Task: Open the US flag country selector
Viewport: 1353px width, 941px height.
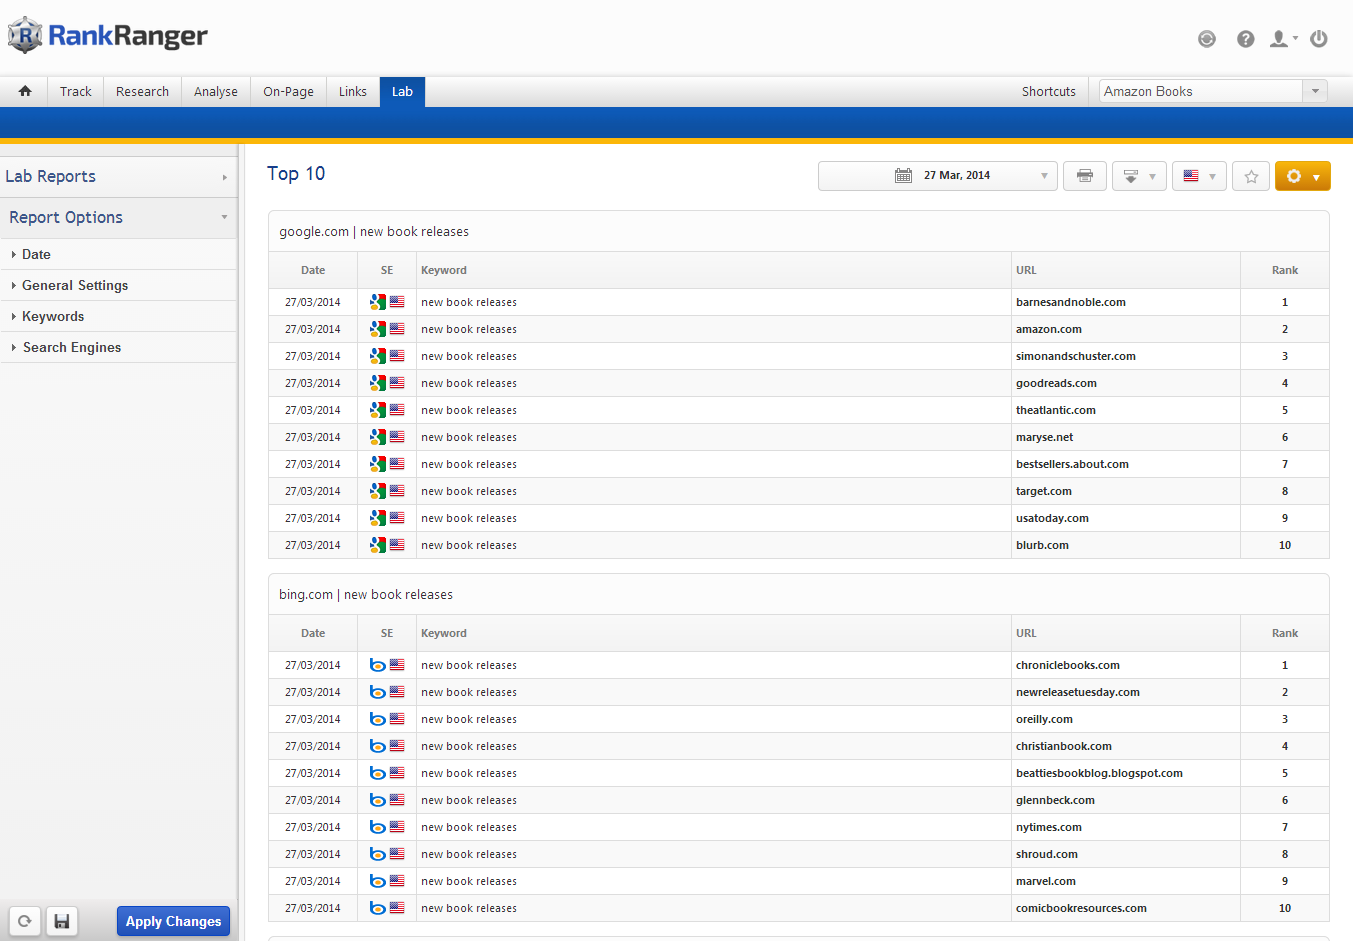Action: click(x=1198, y=176)
